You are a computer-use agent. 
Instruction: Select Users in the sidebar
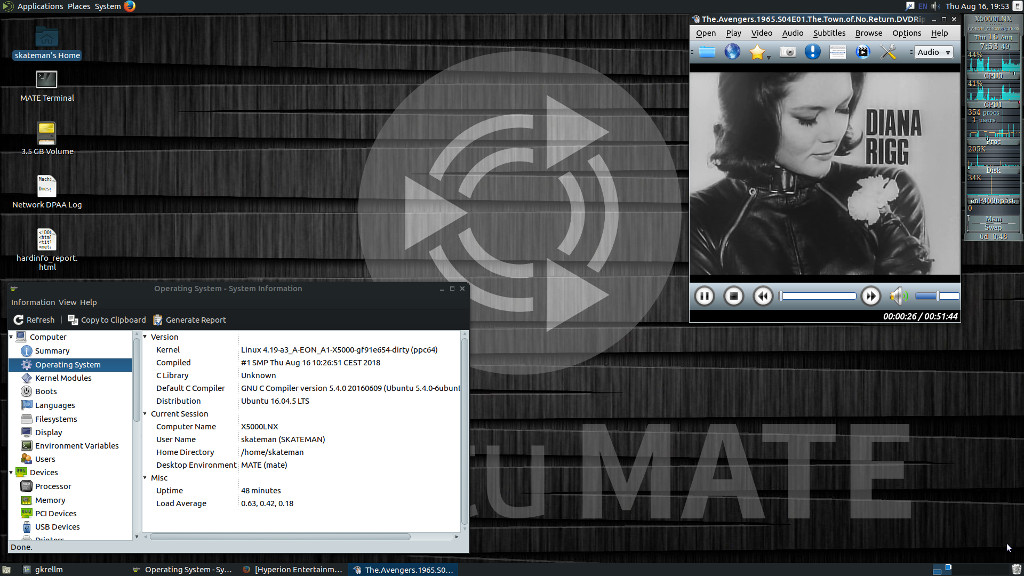tap(44, 459)
